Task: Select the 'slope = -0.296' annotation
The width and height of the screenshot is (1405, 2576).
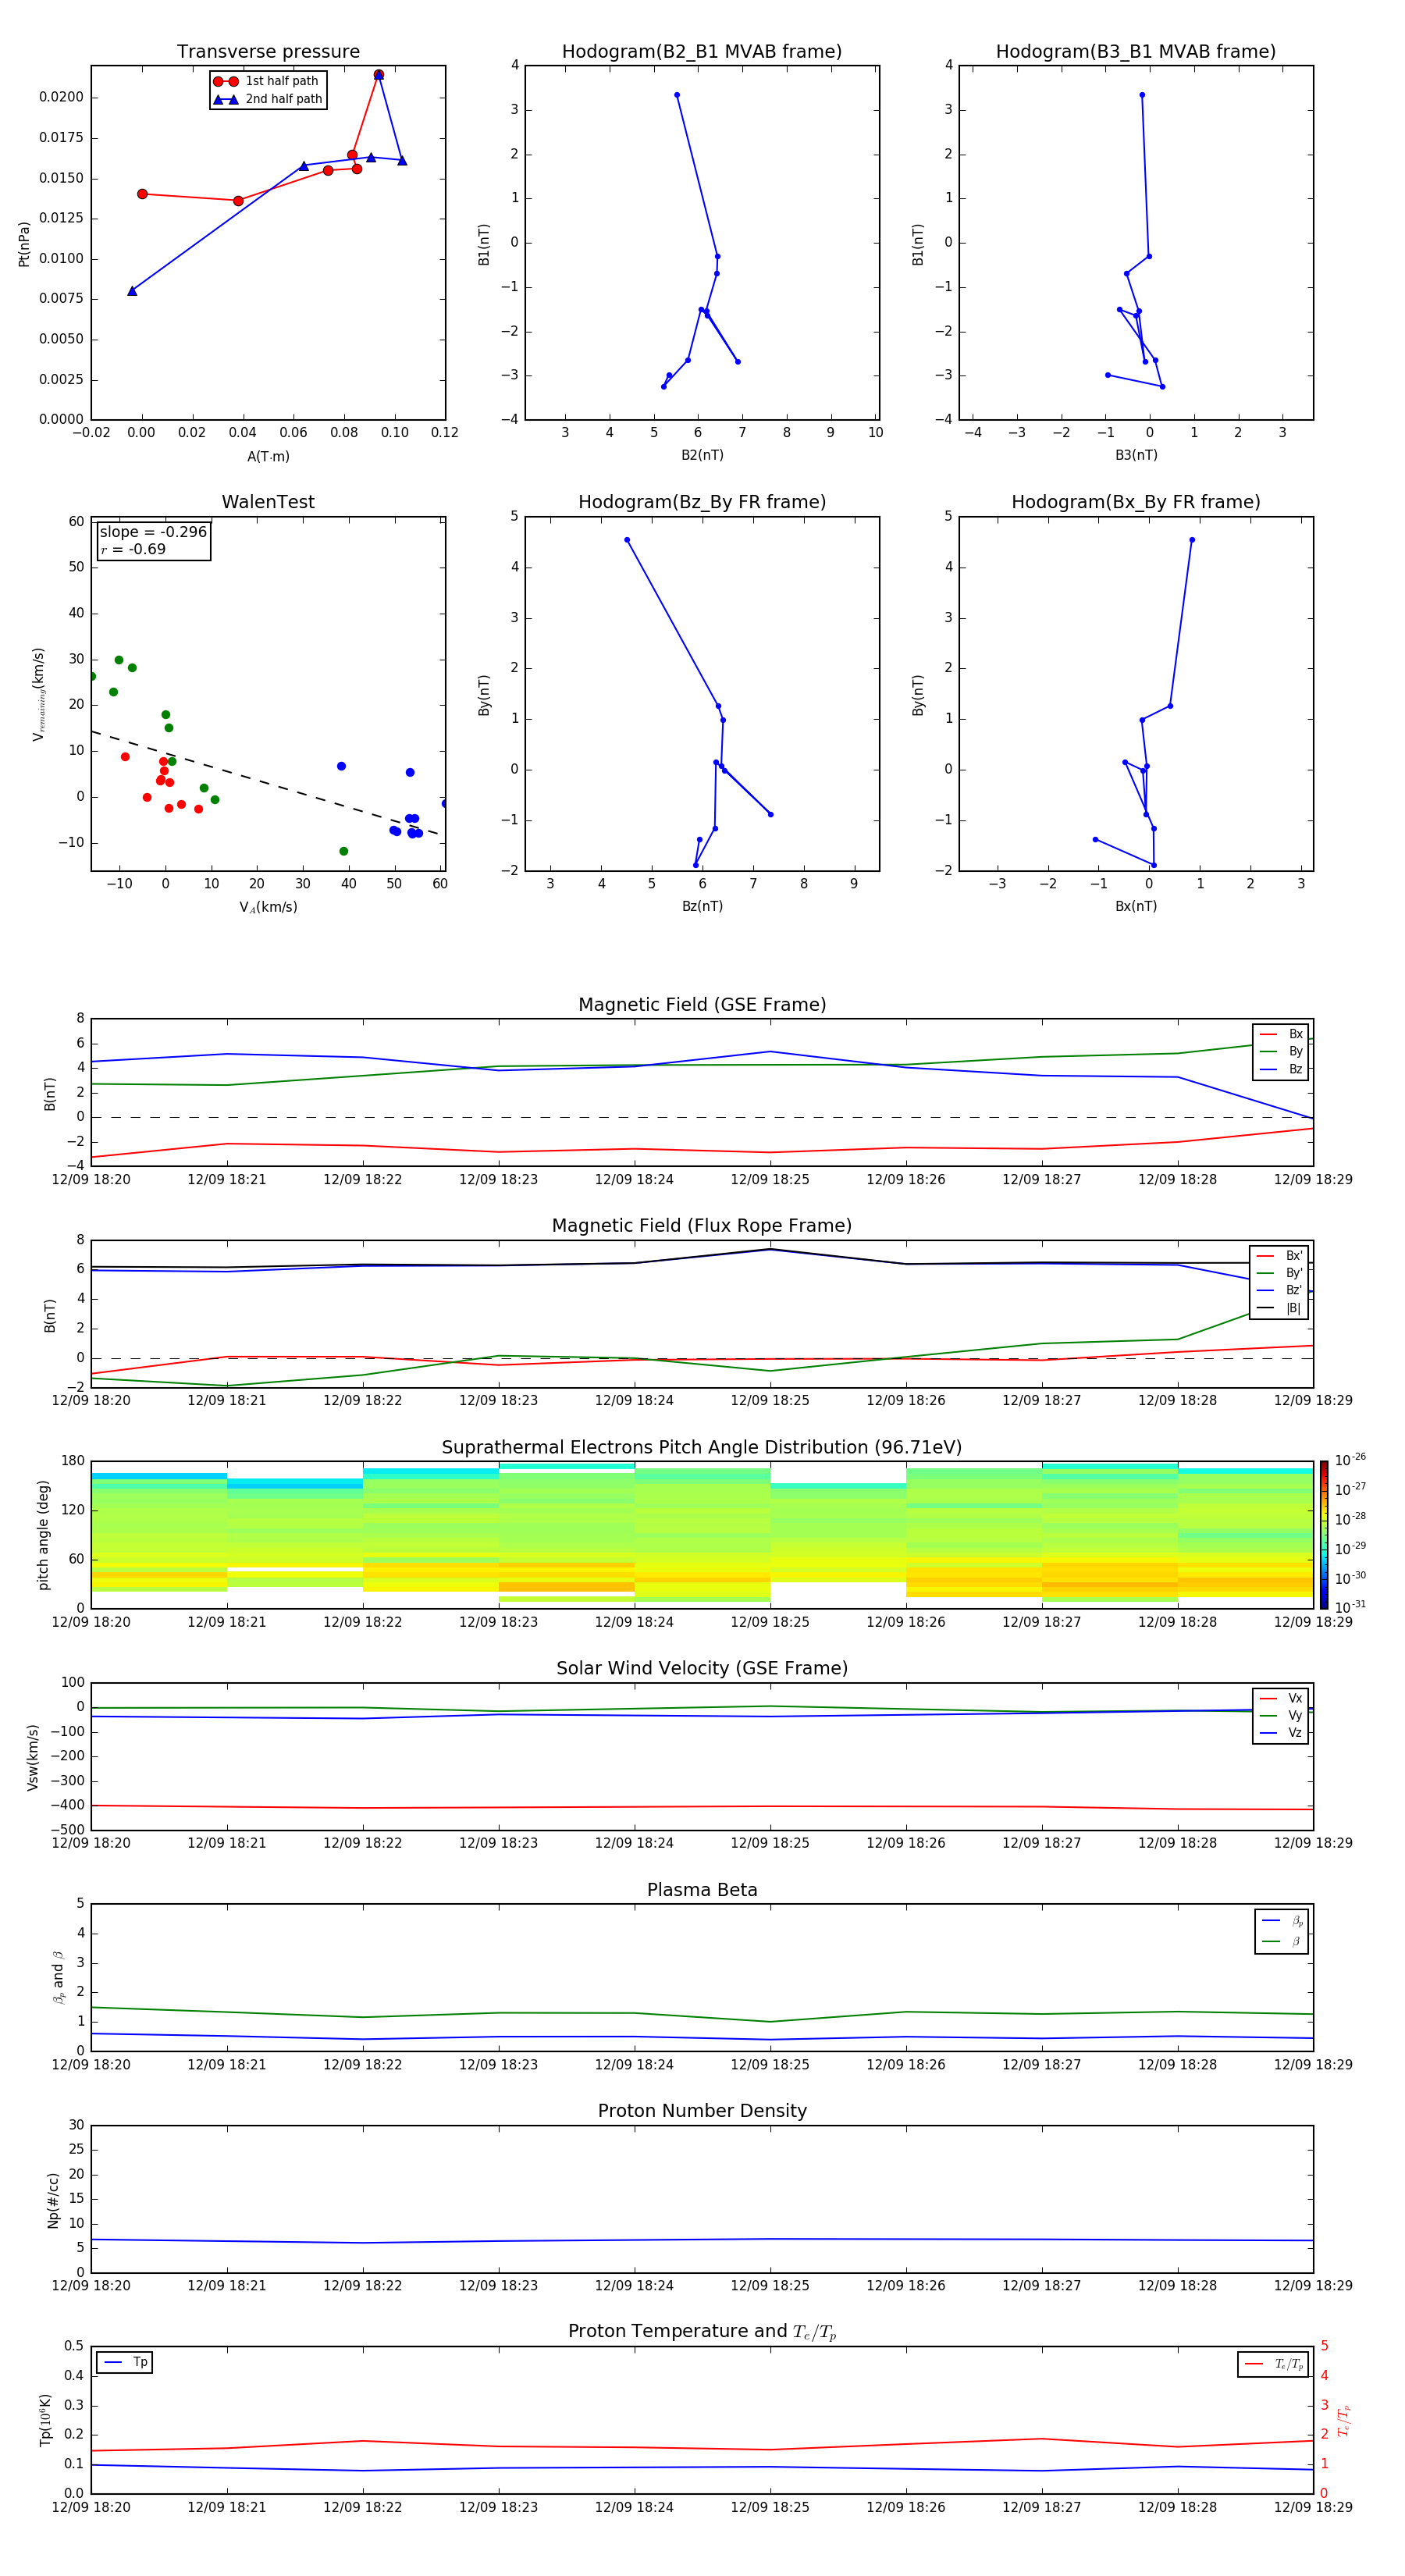Action: click(x=153, y=532)
